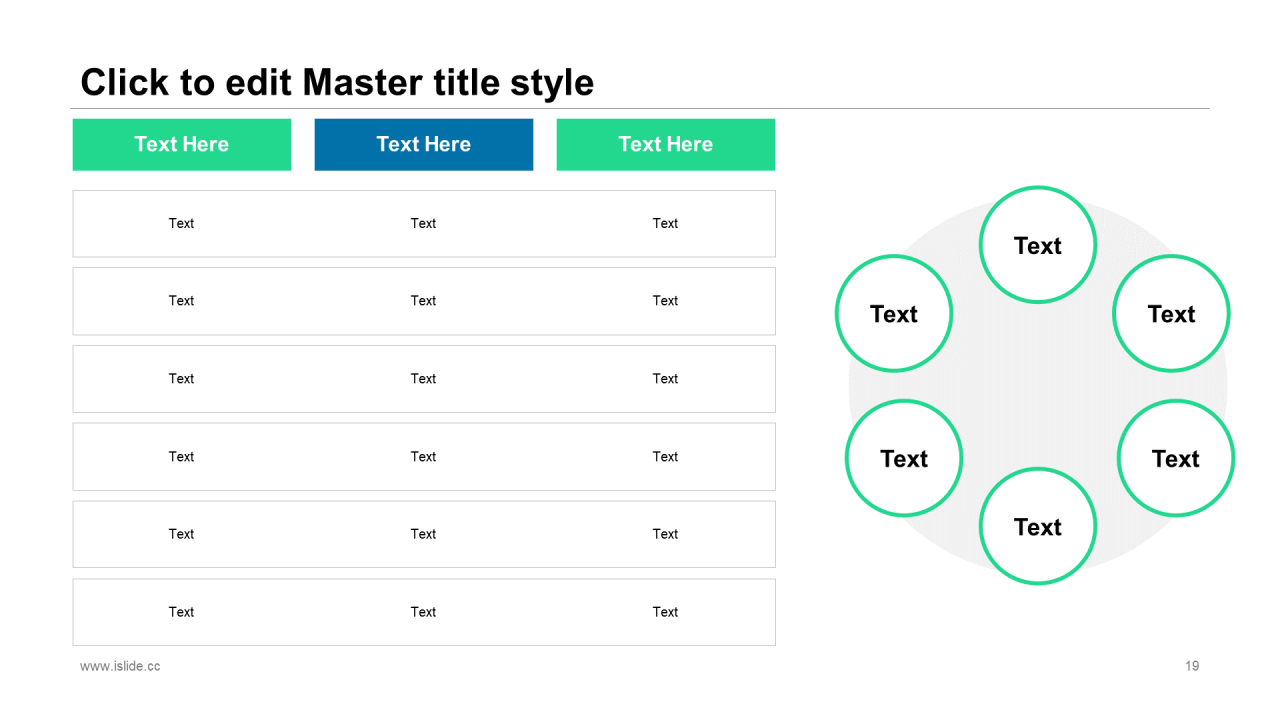Pick the lower-right 'Text' circle in the ring
1280x720 pixels.
point(1175,458)
